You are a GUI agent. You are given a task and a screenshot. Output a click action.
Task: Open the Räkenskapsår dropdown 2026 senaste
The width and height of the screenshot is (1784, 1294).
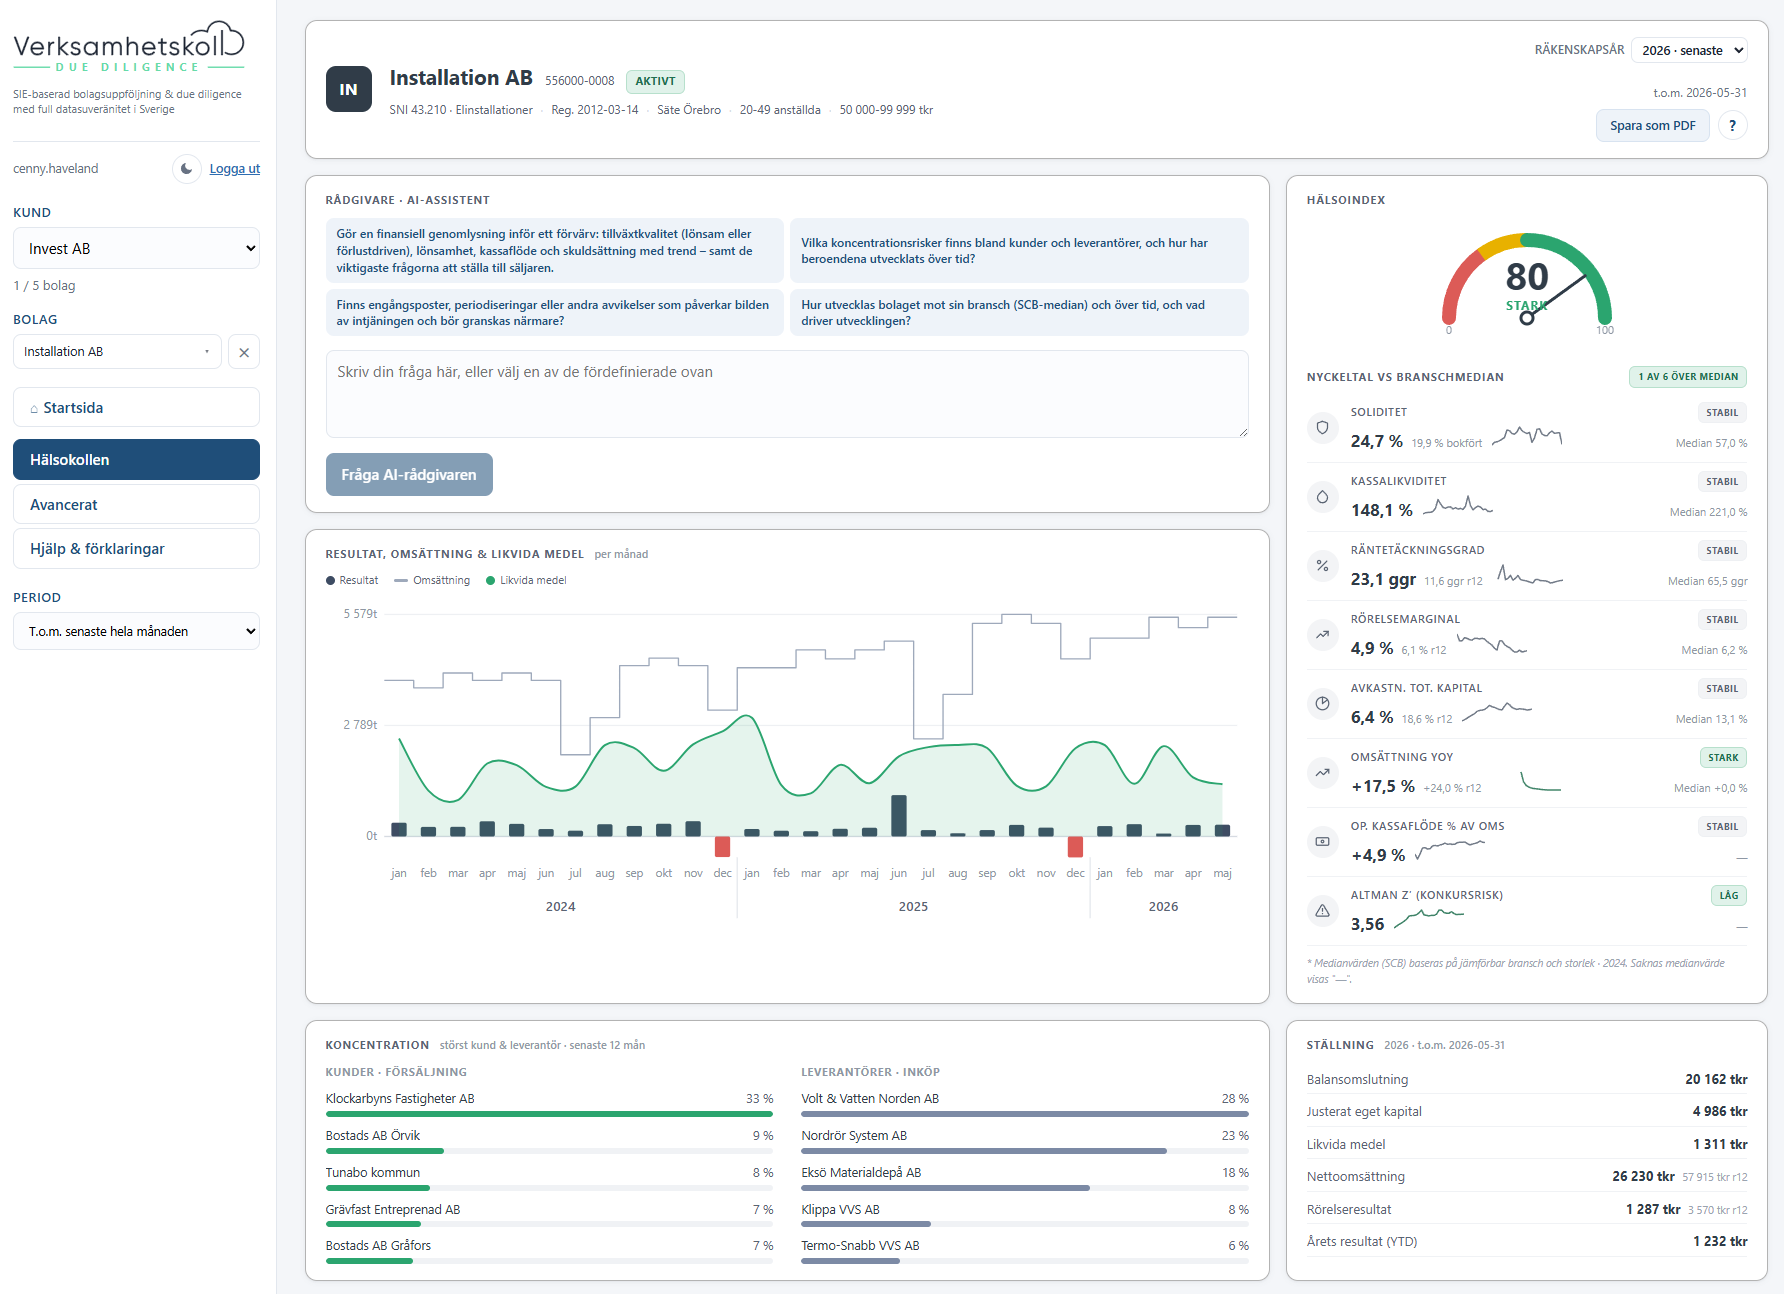click(1689, 50)
